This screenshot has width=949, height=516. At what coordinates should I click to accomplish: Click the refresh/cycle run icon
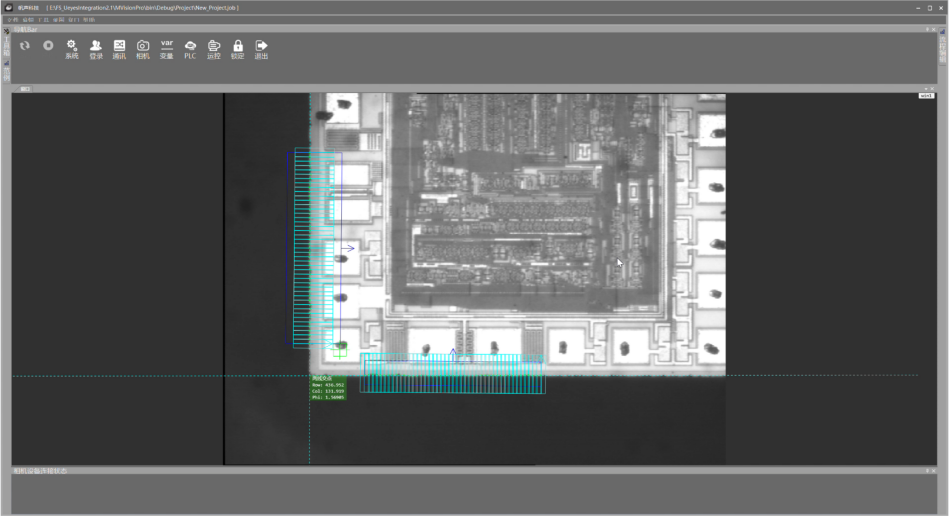tap(25, 46)
